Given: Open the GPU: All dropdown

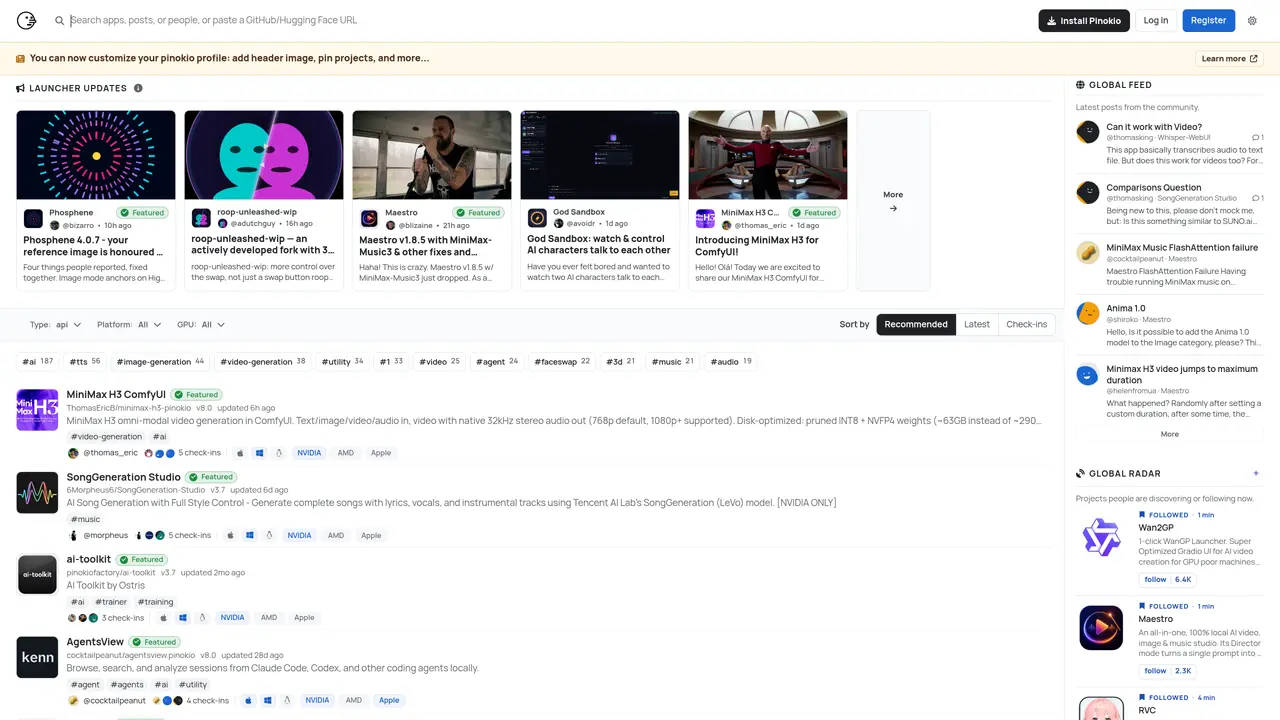Looking at the screenshot, I should (201, 324).
